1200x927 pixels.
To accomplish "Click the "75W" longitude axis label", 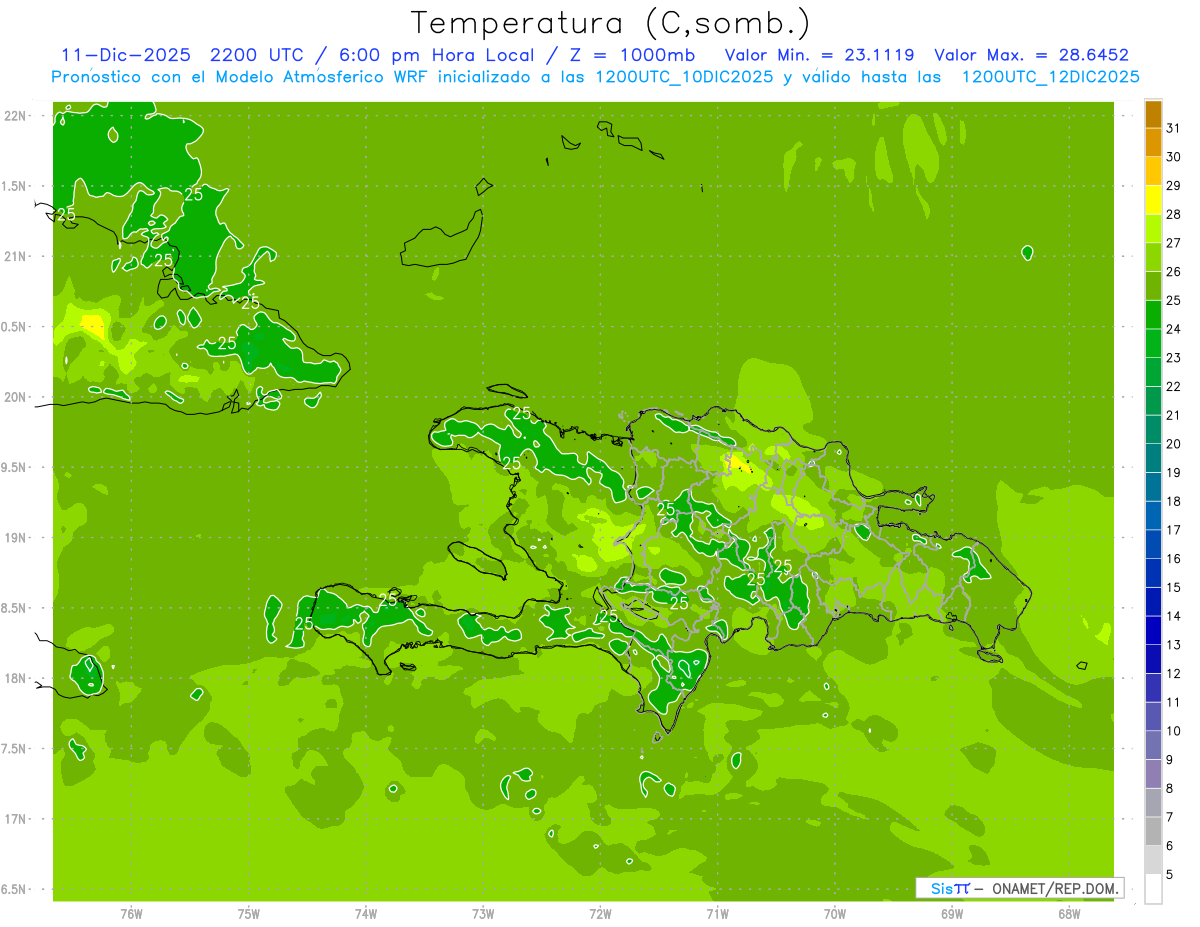I will click(x=249, y=913).
